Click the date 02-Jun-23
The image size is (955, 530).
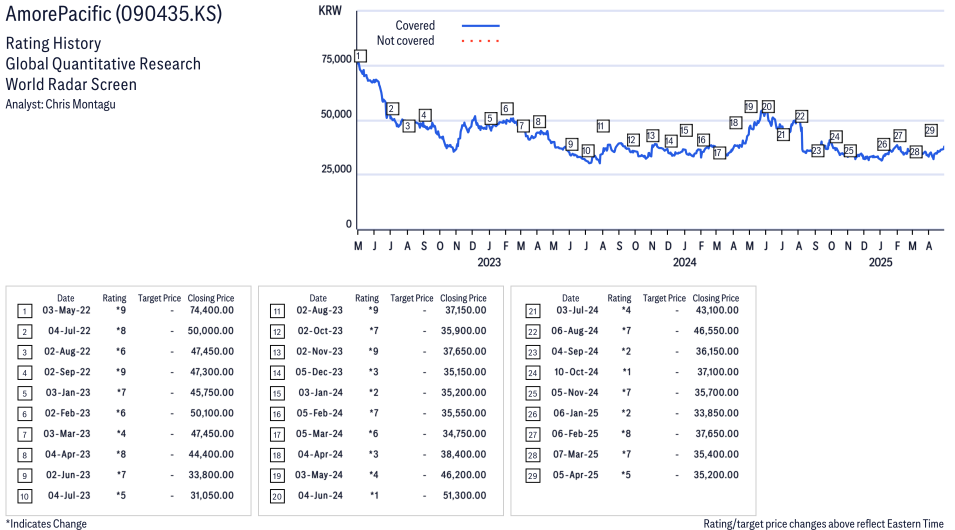coord(68,475)
